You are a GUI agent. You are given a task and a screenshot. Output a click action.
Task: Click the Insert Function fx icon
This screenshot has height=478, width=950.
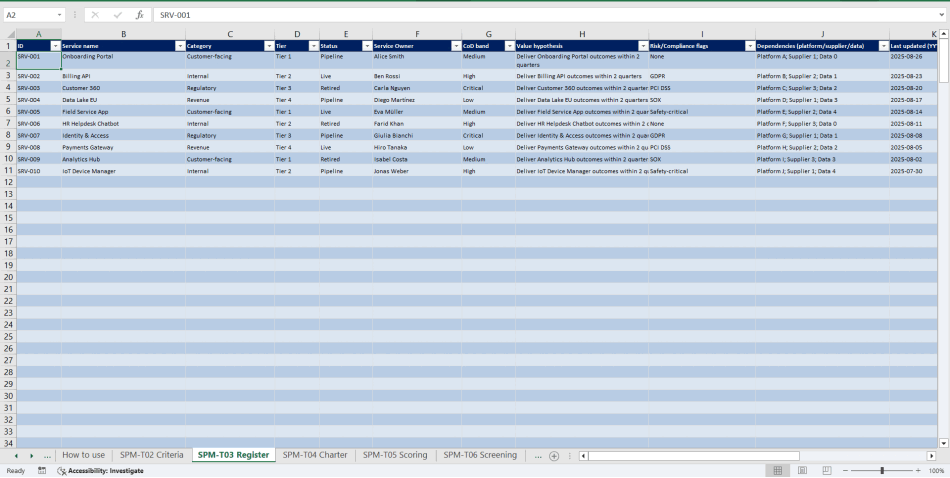[140, 15]
